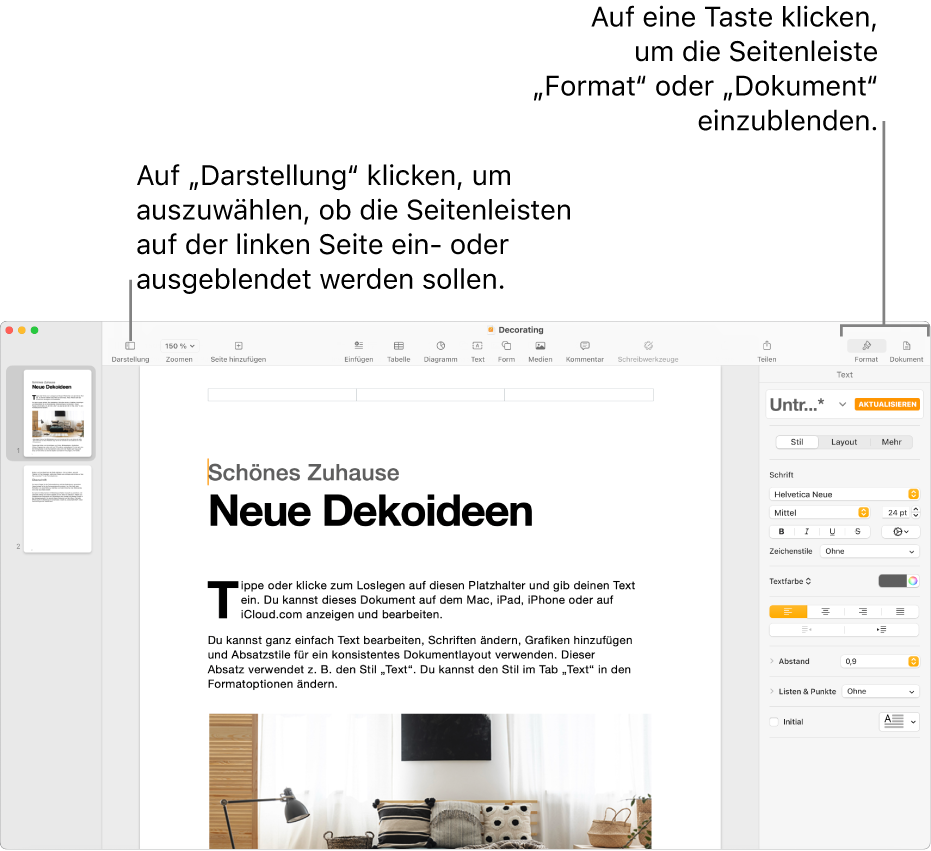Toggle strikethrough formatting
931x851 pixels.
tap(857, 532)
